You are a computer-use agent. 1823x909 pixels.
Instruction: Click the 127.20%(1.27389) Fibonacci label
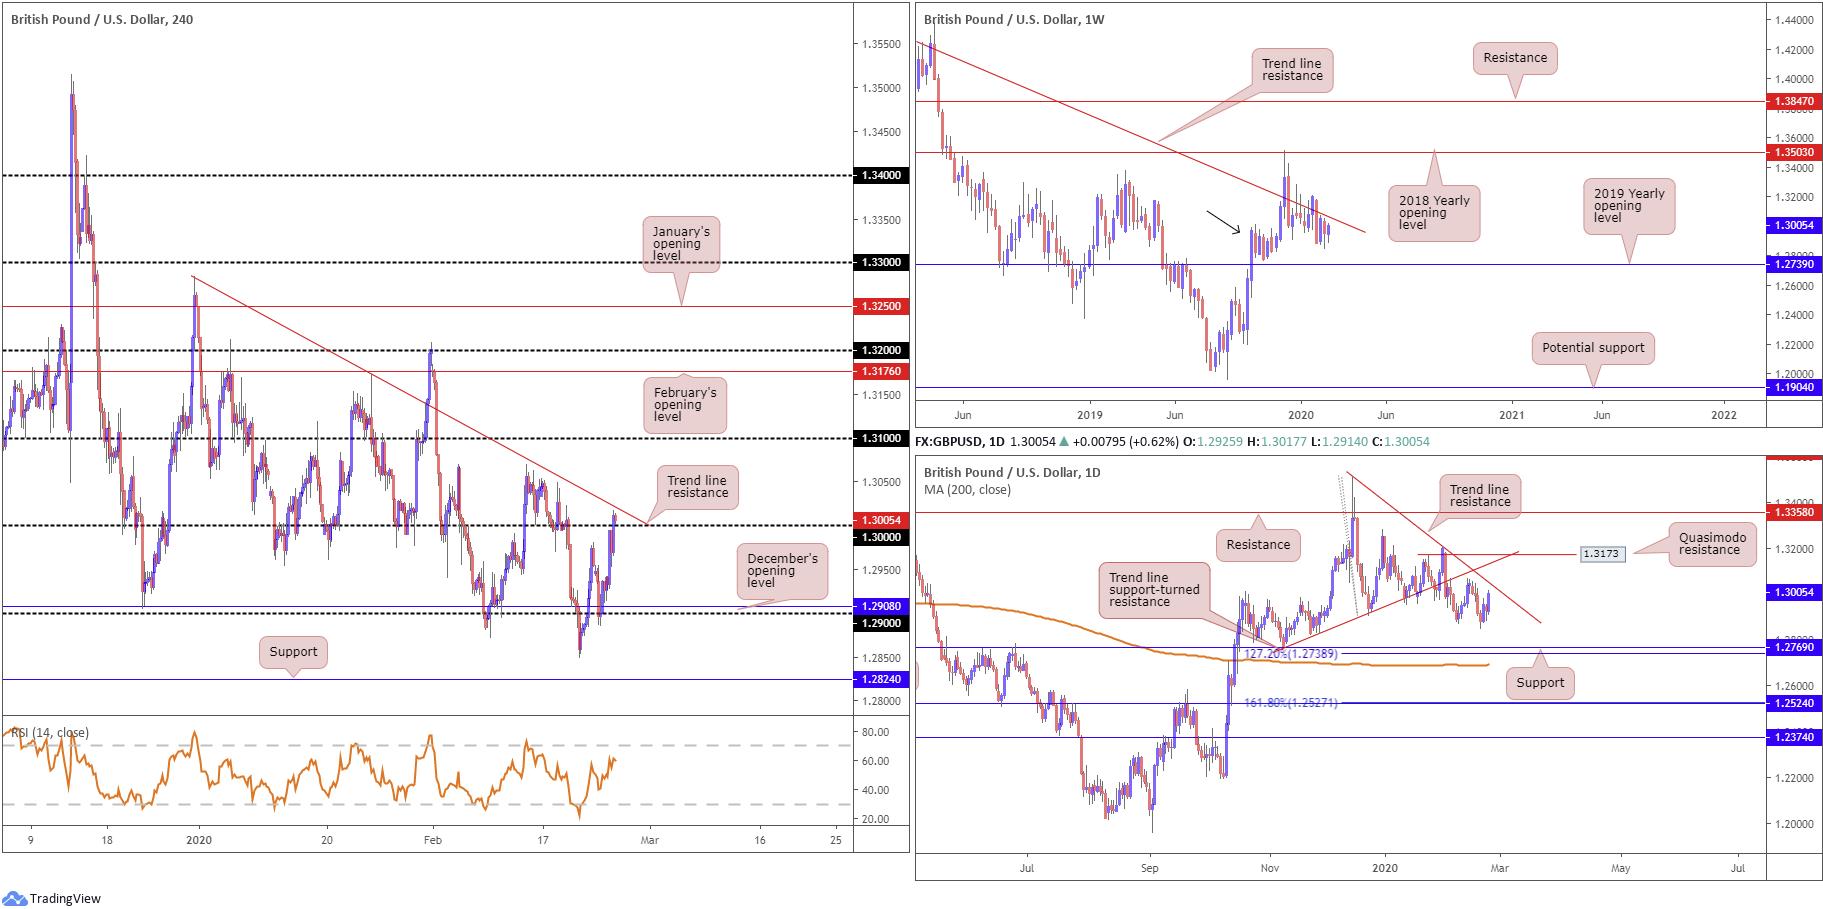tap(1291, 654)
